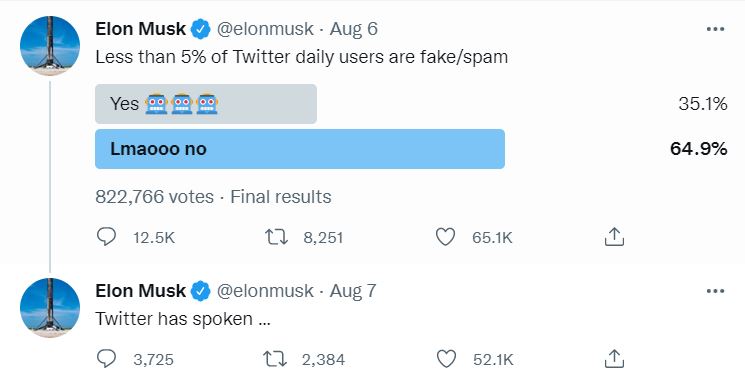This screenshot has width=745, height=375.
Task: Like the poll tweet with 65.1K likes
Action: 445,237
